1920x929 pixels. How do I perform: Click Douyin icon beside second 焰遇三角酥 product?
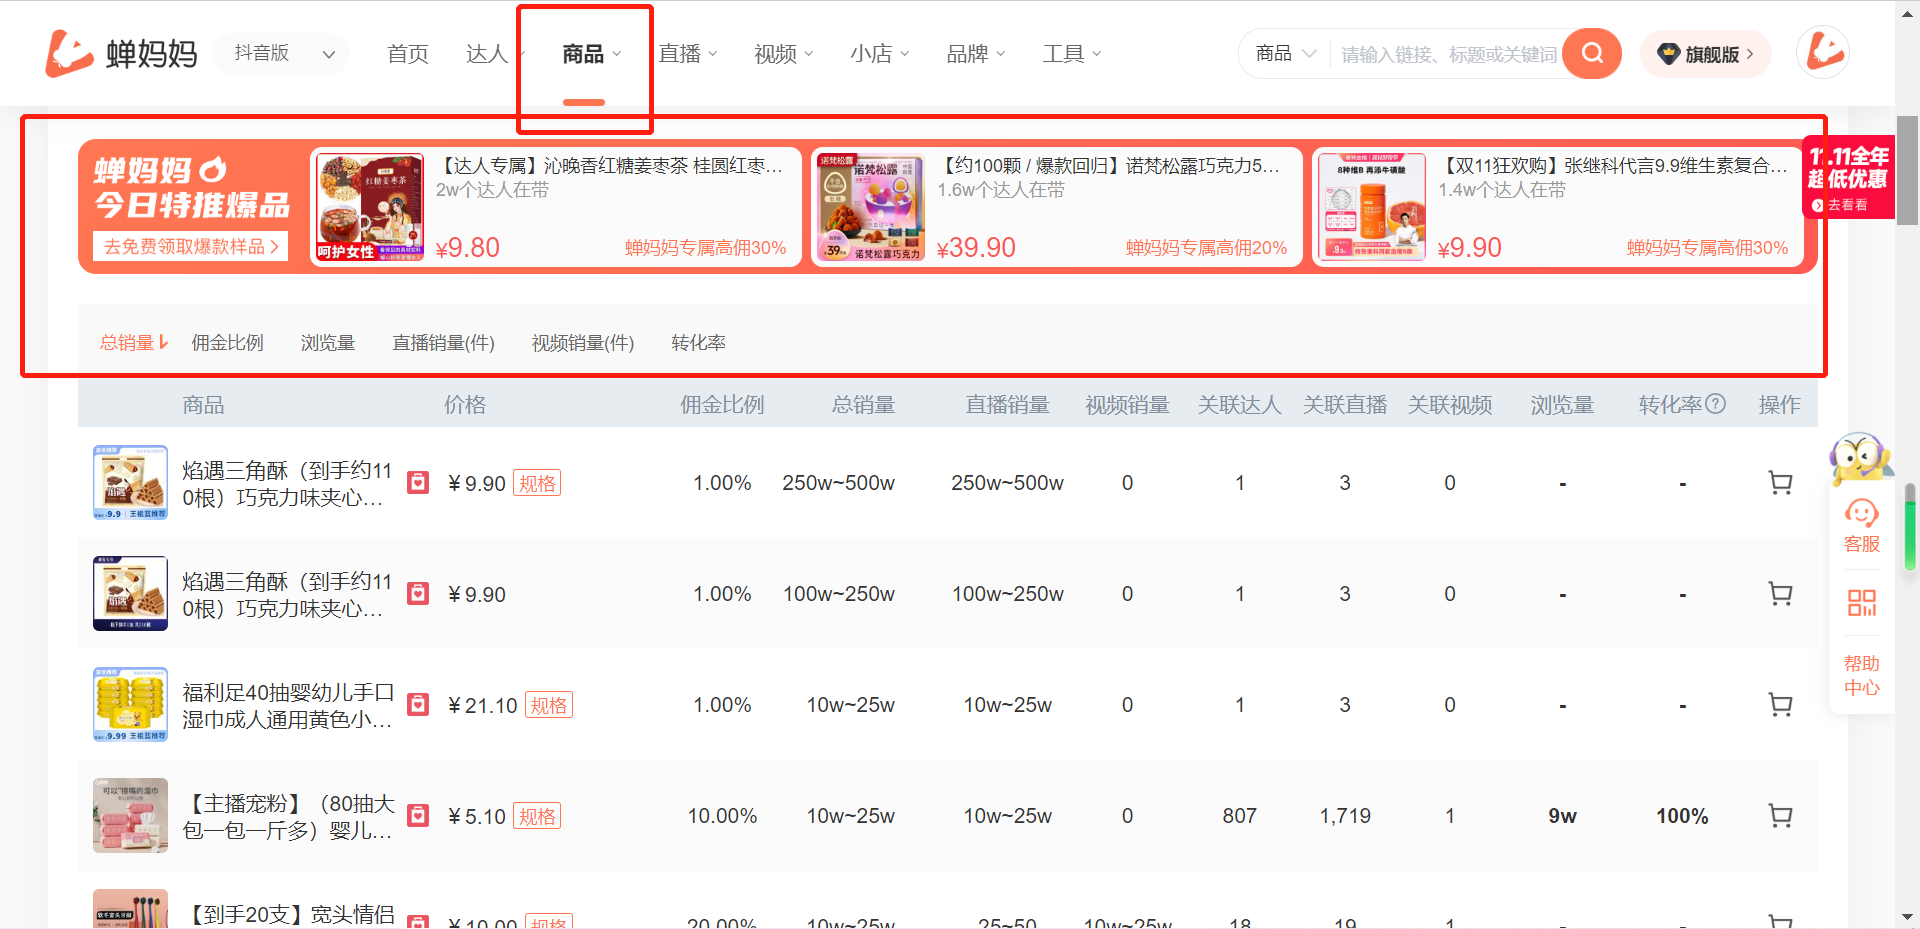tap(418, 594)
